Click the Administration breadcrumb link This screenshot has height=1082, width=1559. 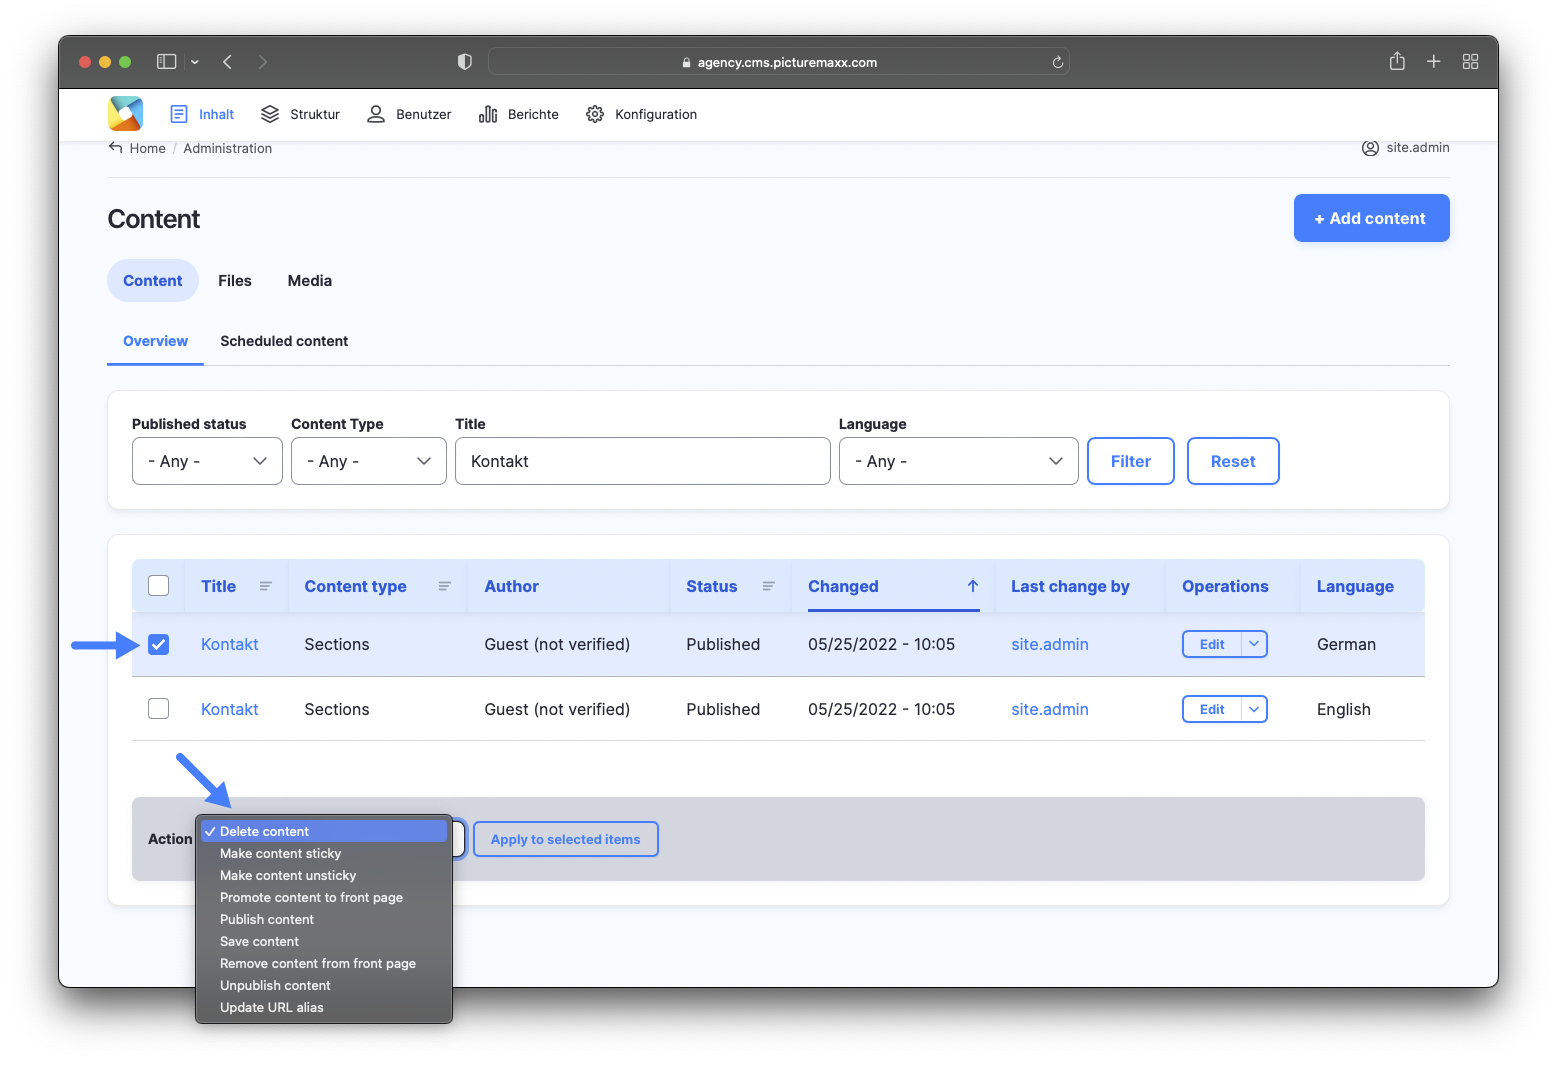228,148
